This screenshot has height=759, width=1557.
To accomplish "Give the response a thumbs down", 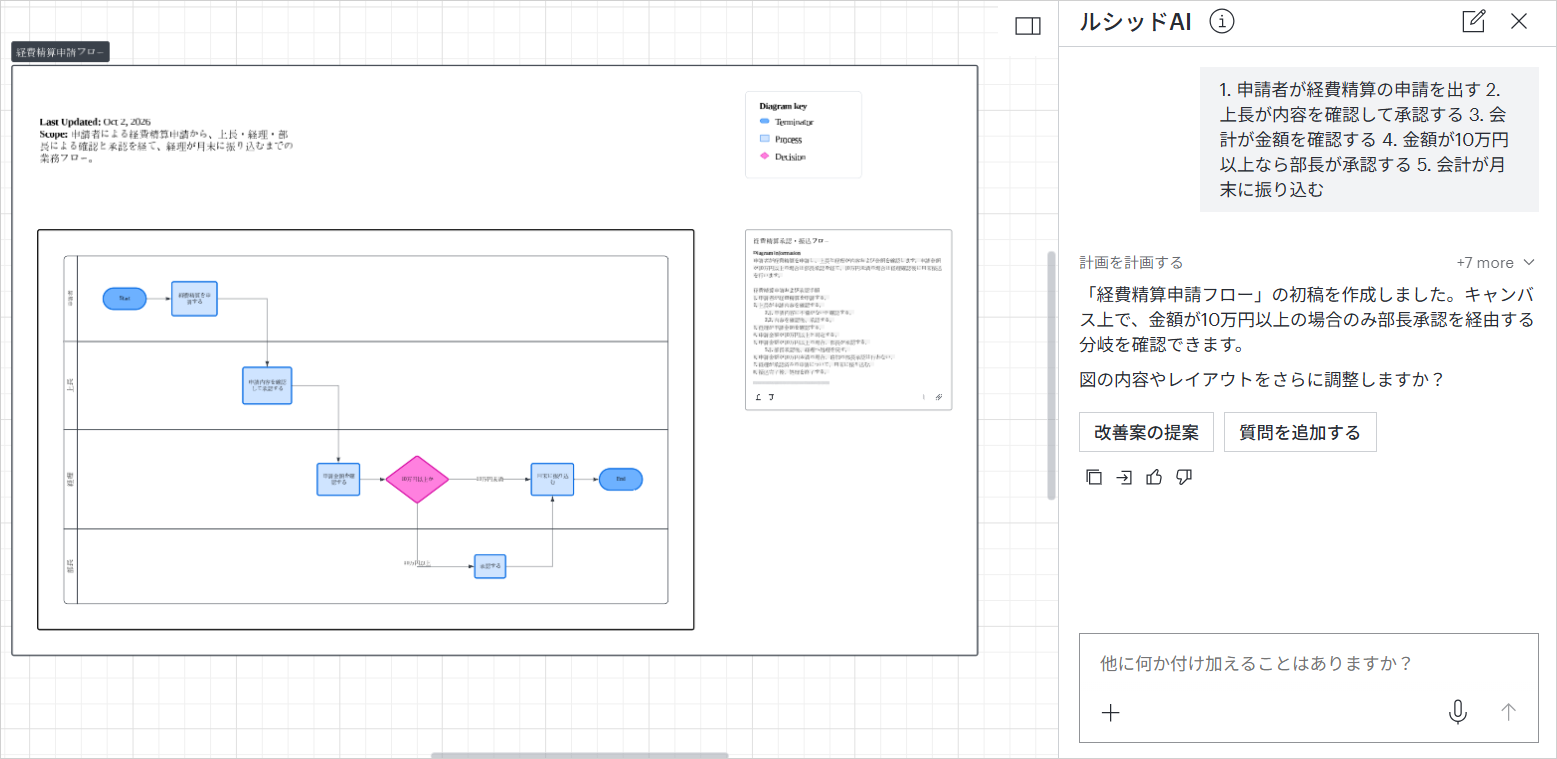I will 1184,477.
